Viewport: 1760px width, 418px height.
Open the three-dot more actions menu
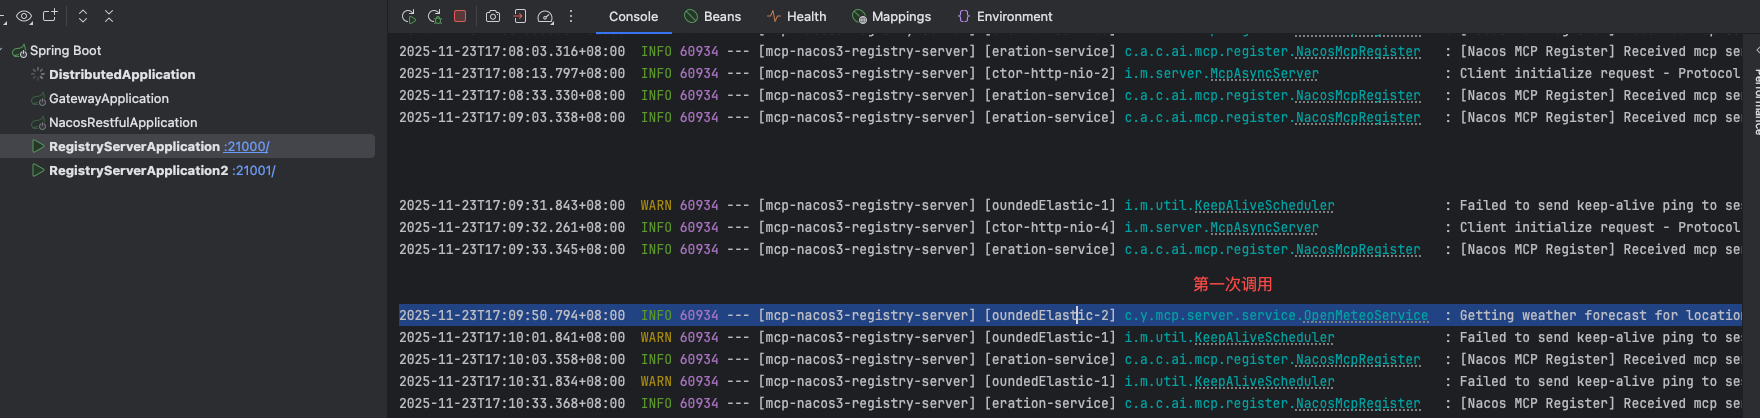coord(571,16)
